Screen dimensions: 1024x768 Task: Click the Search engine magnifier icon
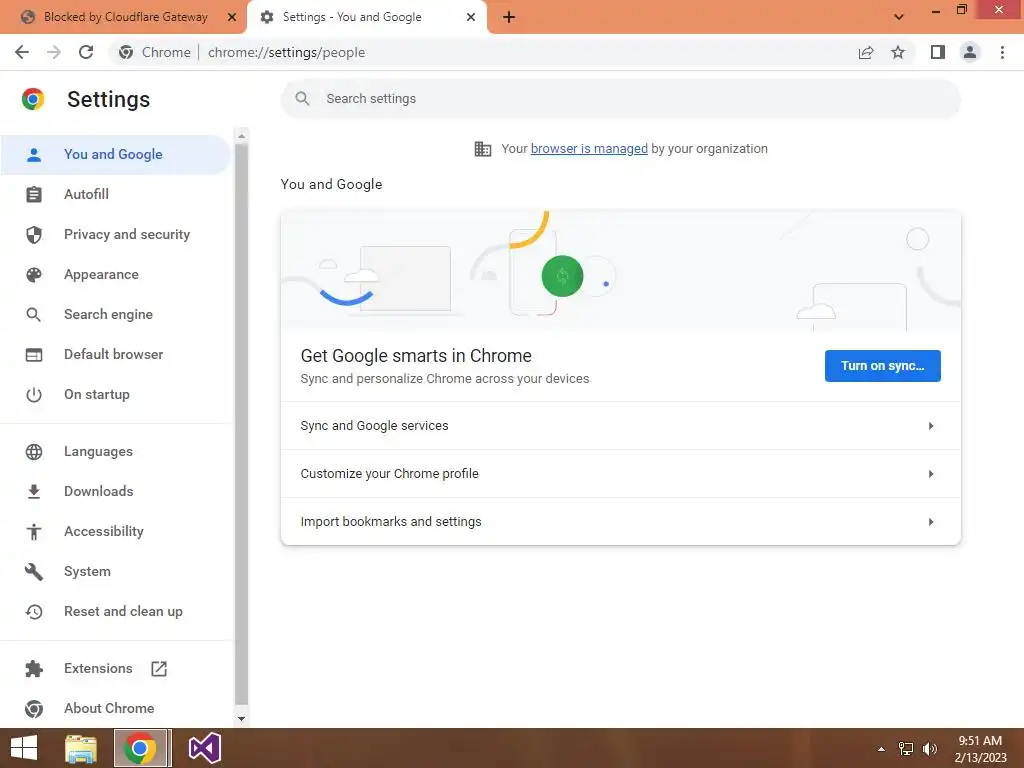(33, 315)
